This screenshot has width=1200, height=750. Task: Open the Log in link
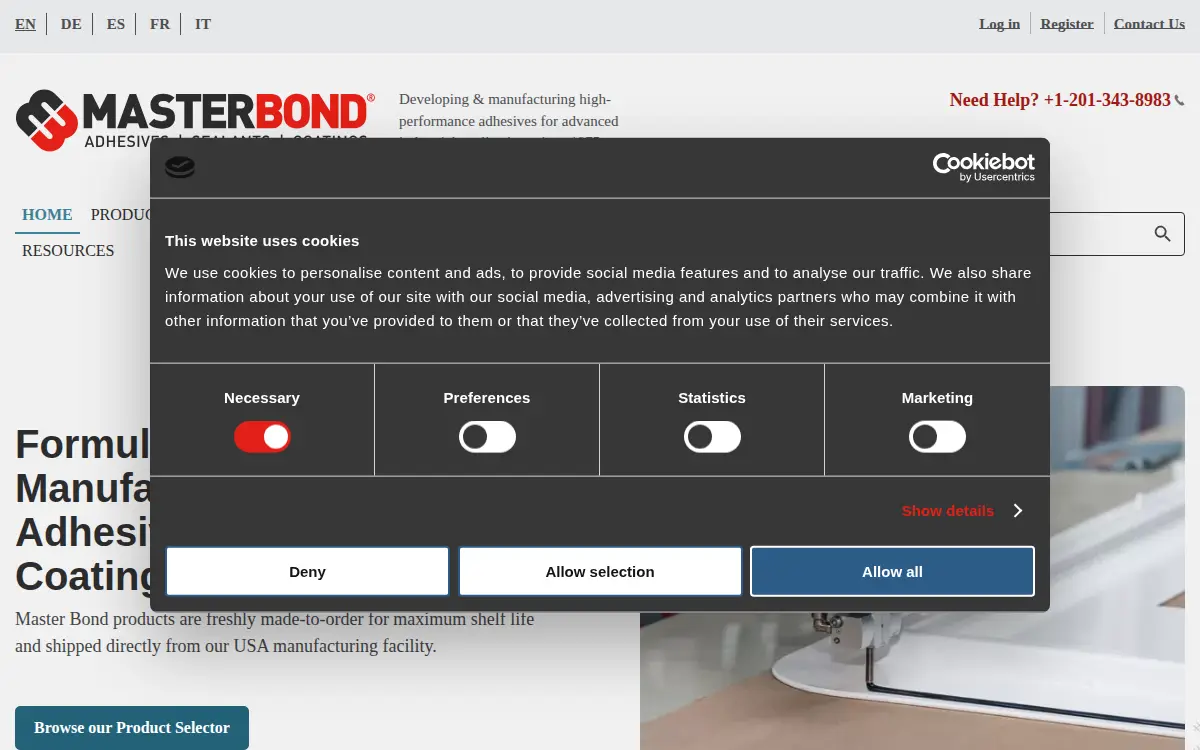[1000, 24]
